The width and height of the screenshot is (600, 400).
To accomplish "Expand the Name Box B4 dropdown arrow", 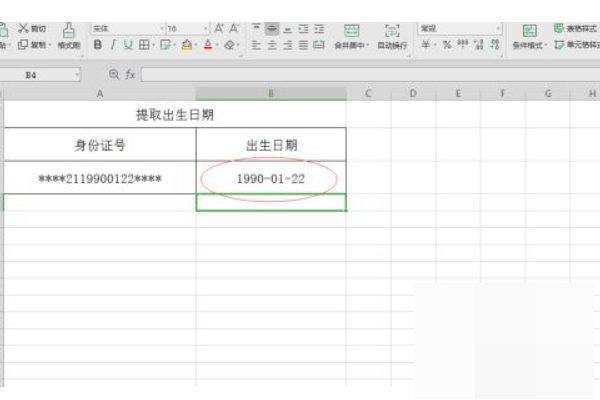I will 77,75.
